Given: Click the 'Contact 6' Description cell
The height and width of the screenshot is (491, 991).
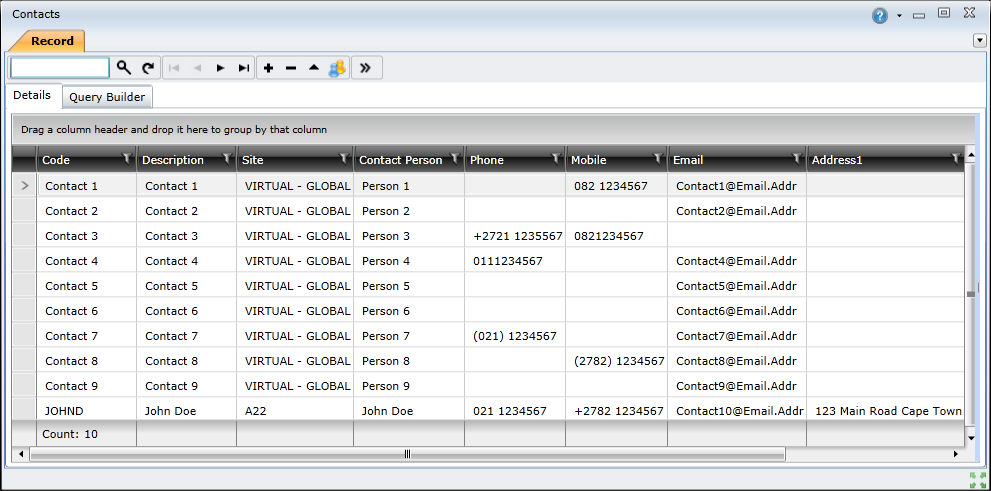Looking at the screenshot, I should click(186, 311).
